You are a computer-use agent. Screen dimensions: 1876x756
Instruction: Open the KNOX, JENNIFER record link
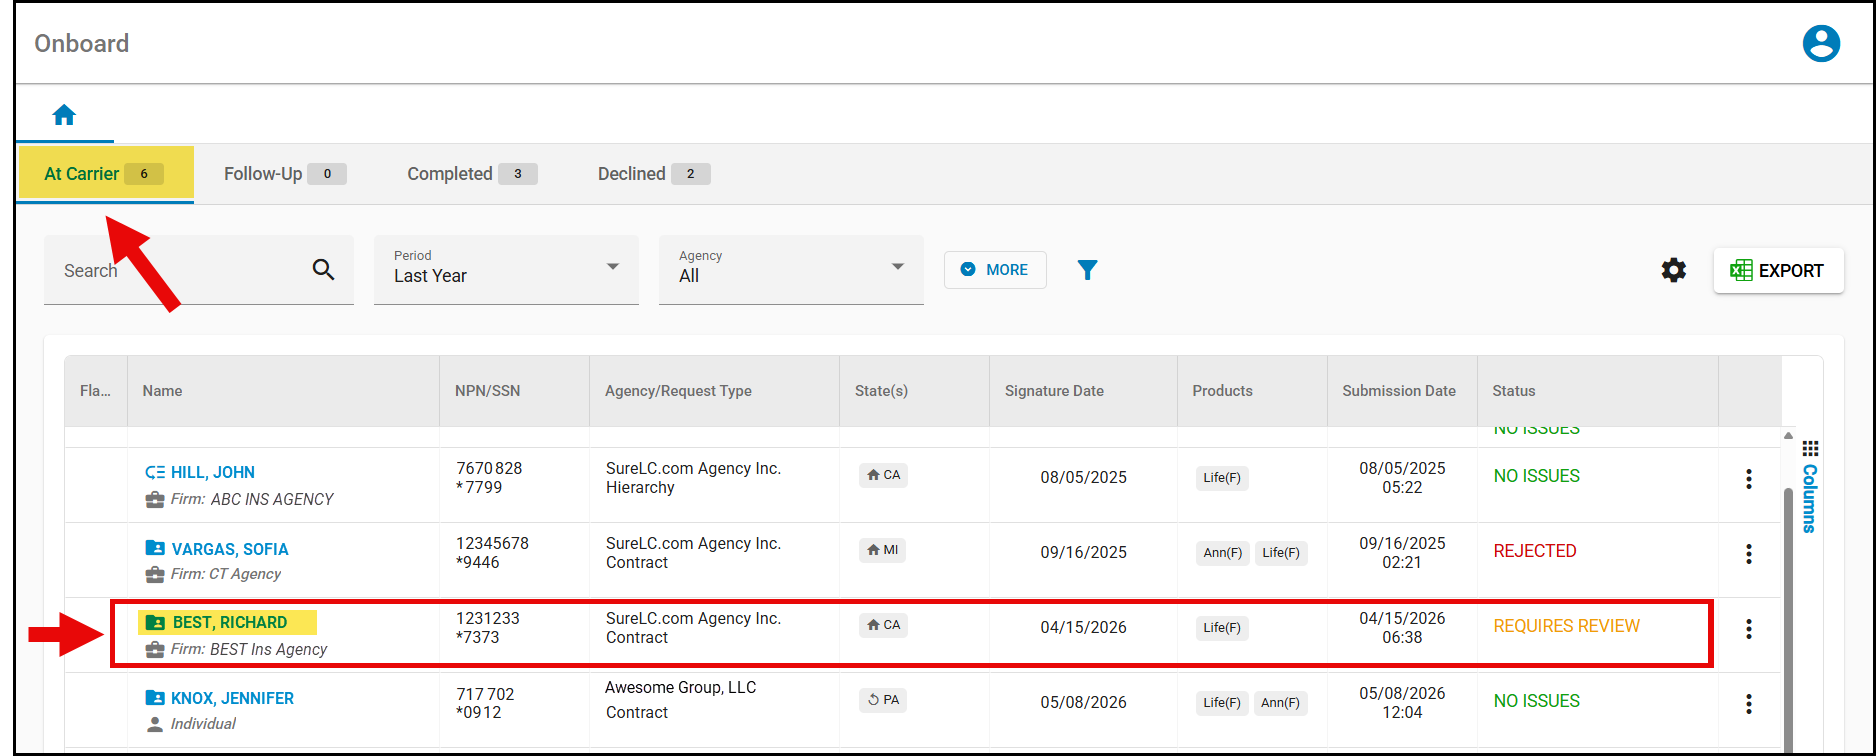[232, 698]
